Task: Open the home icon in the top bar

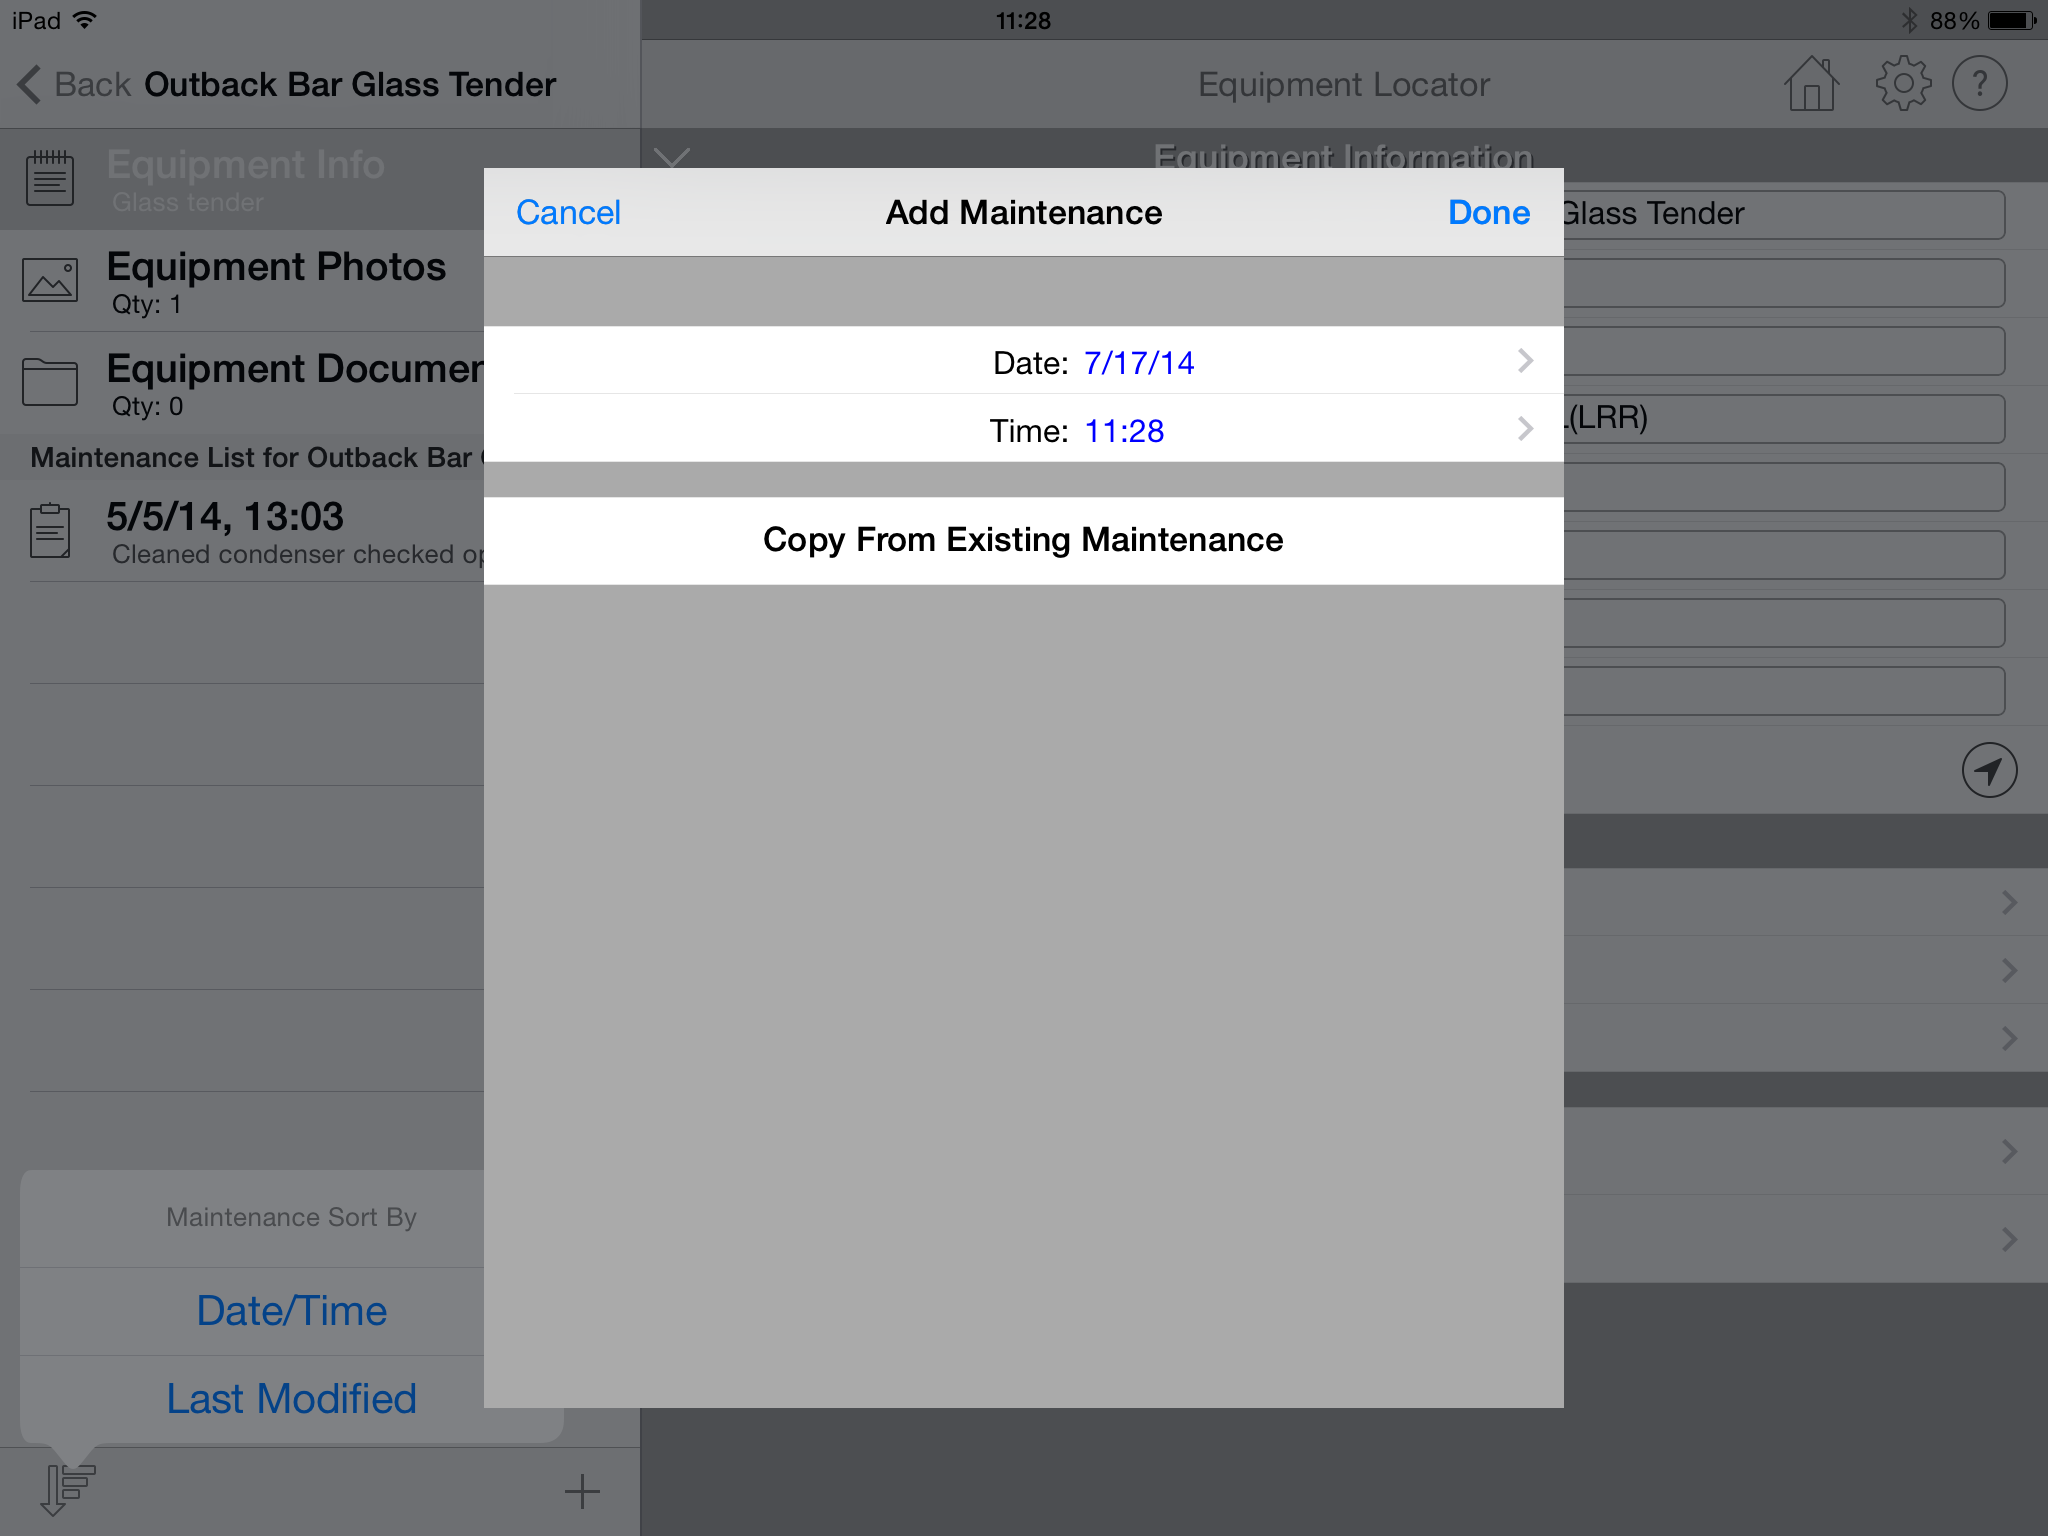Action: pos(1811,84)
